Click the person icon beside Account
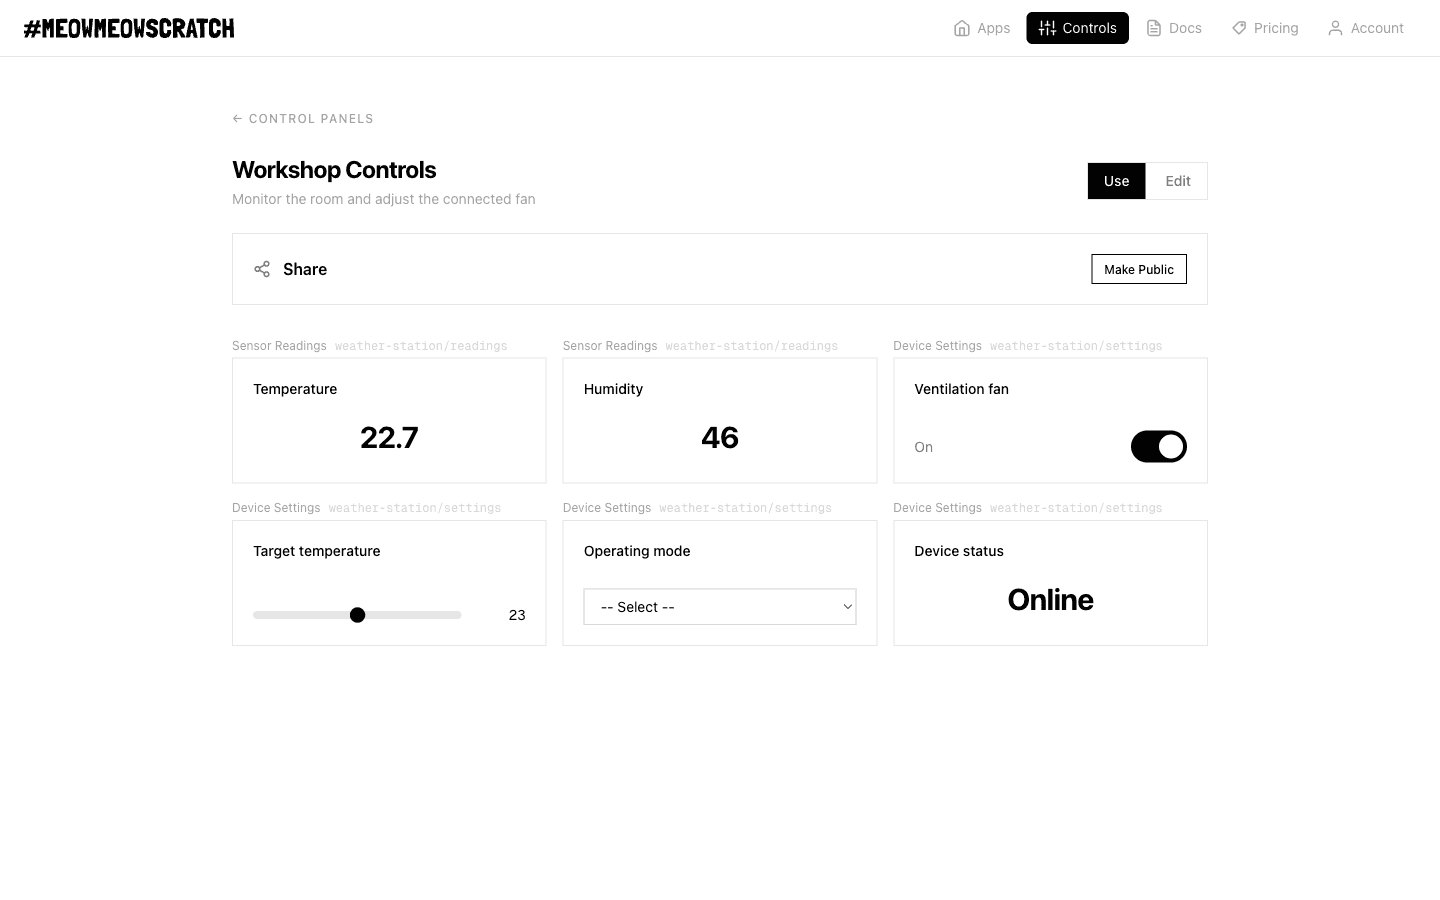The width and height of the screenshot is (1440, 900). coord(1335,28)
